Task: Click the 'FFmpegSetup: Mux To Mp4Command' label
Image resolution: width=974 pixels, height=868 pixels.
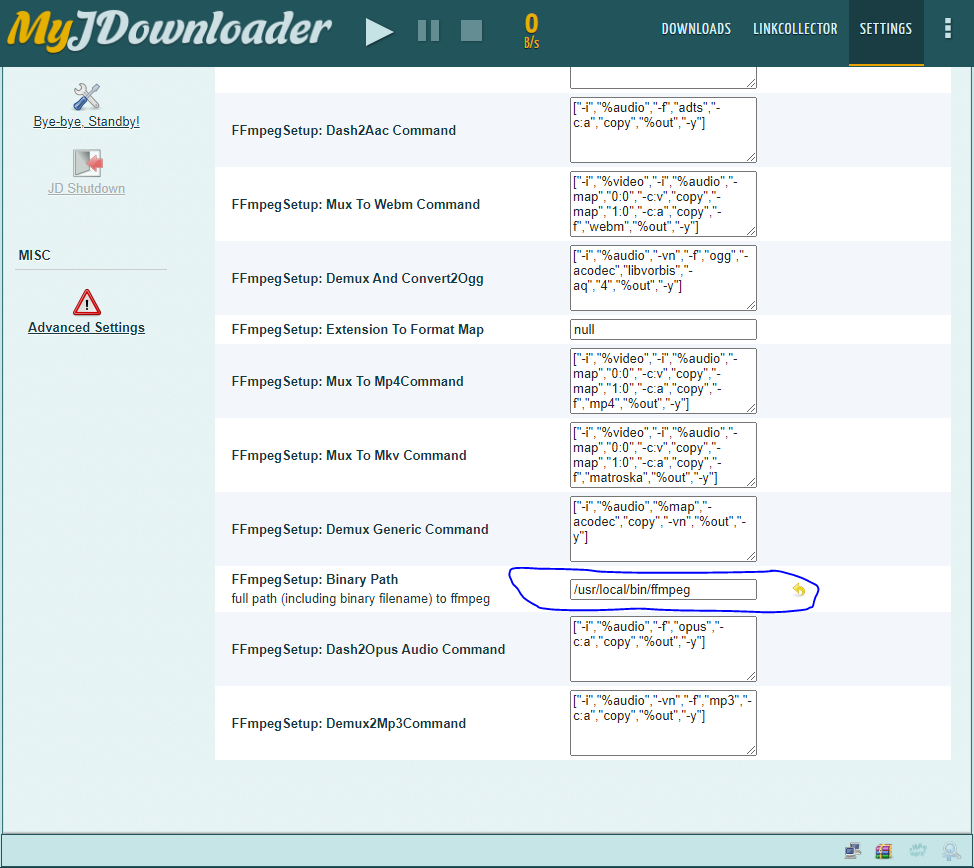Action: [x=348, y=381]
